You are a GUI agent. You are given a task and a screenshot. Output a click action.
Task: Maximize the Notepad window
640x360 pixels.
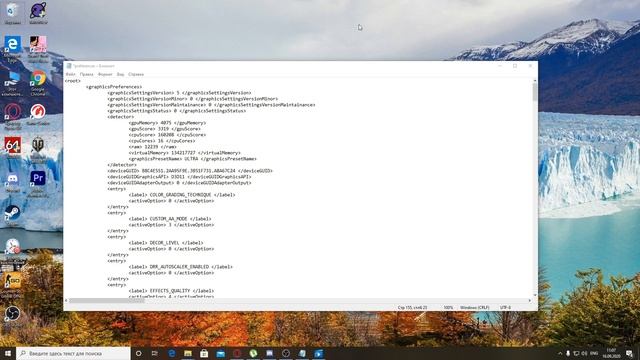click(x=515, y=66)
